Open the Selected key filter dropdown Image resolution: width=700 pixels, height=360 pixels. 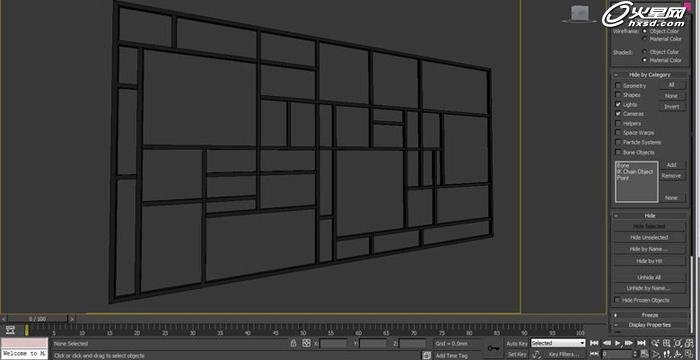pos(558,343)
